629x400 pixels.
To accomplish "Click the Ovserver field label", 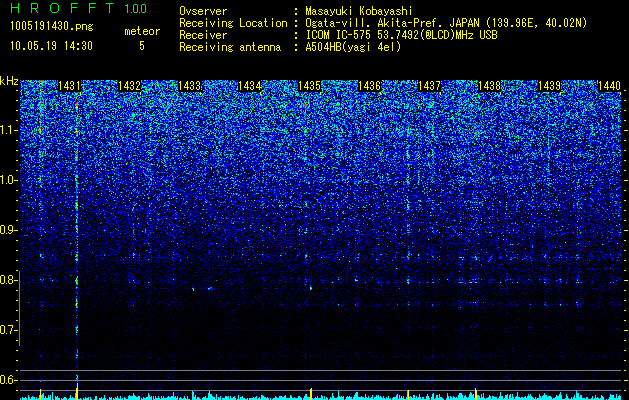I will pos(203,11).
